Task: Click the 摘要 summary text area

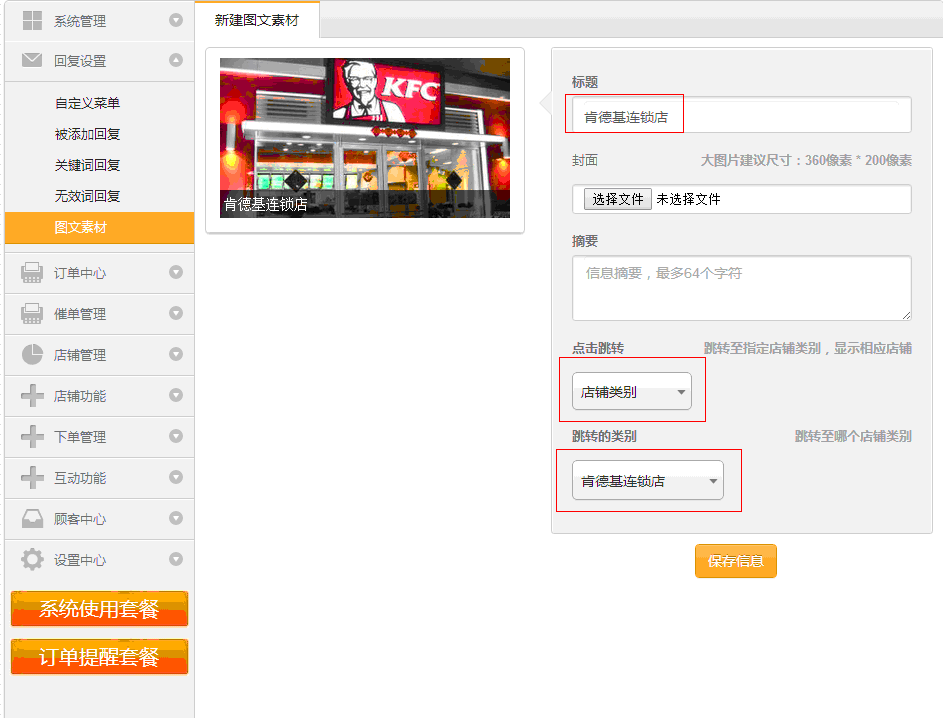Action: coord(742,288)
